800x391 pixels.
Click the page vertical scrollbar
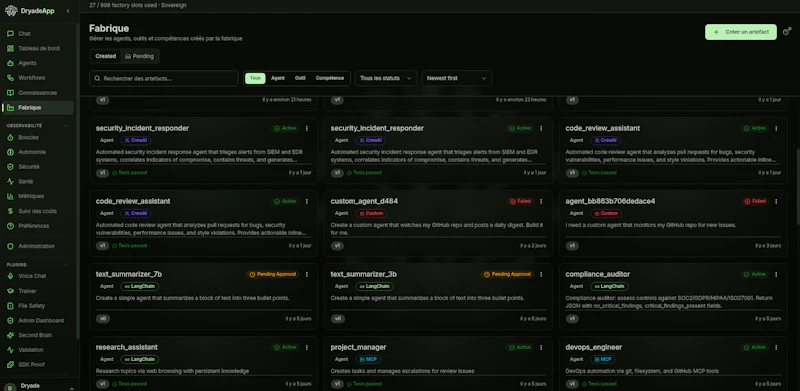click(797, 186)
